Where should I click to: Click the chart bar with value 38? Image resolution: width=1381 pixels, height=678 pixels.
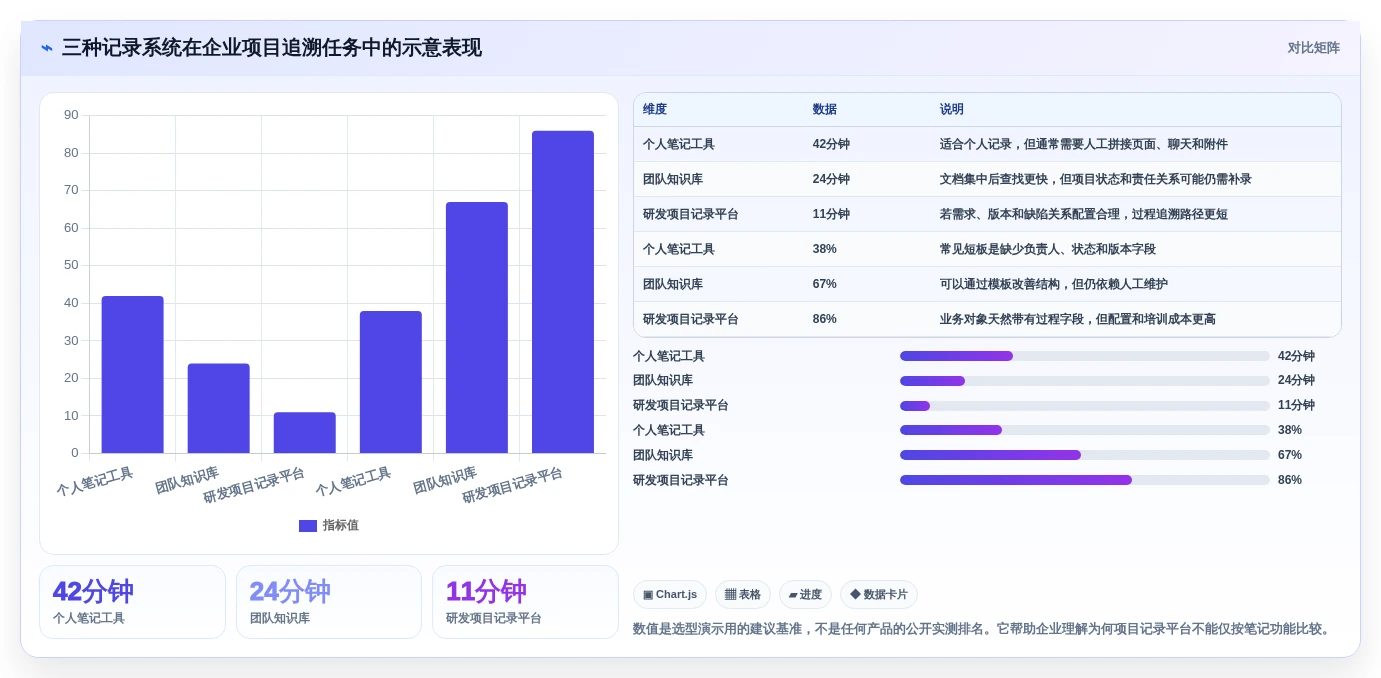coord(391,382)
